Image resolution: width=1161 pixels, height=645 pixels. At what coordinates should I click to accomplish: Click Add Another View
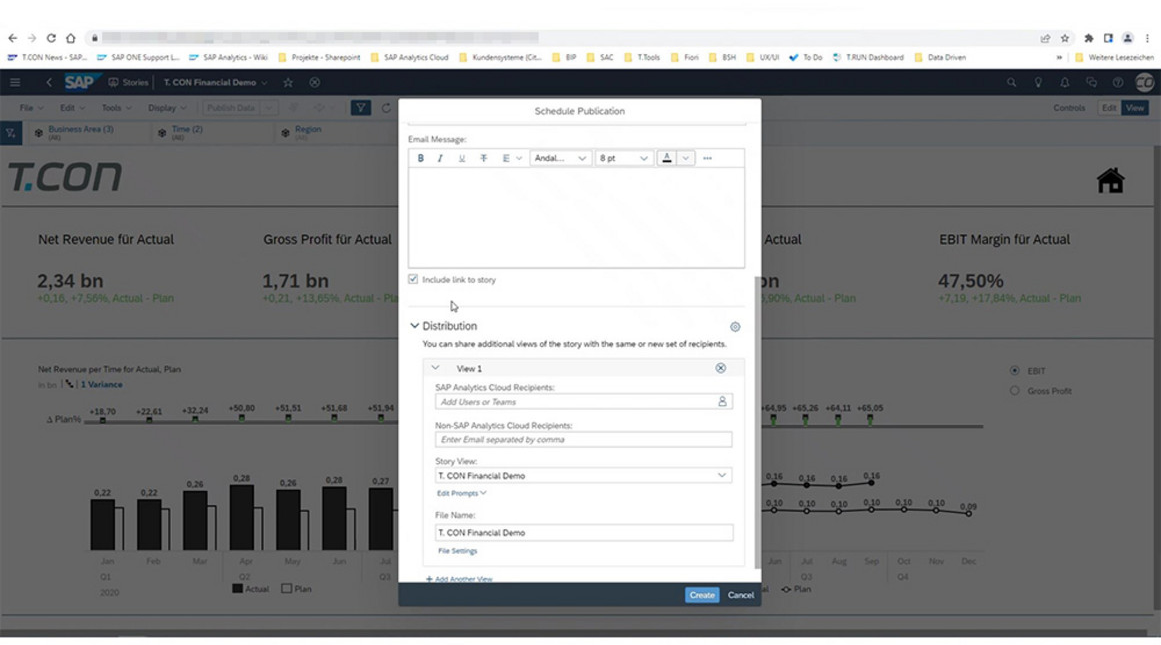tap(459, 579)
